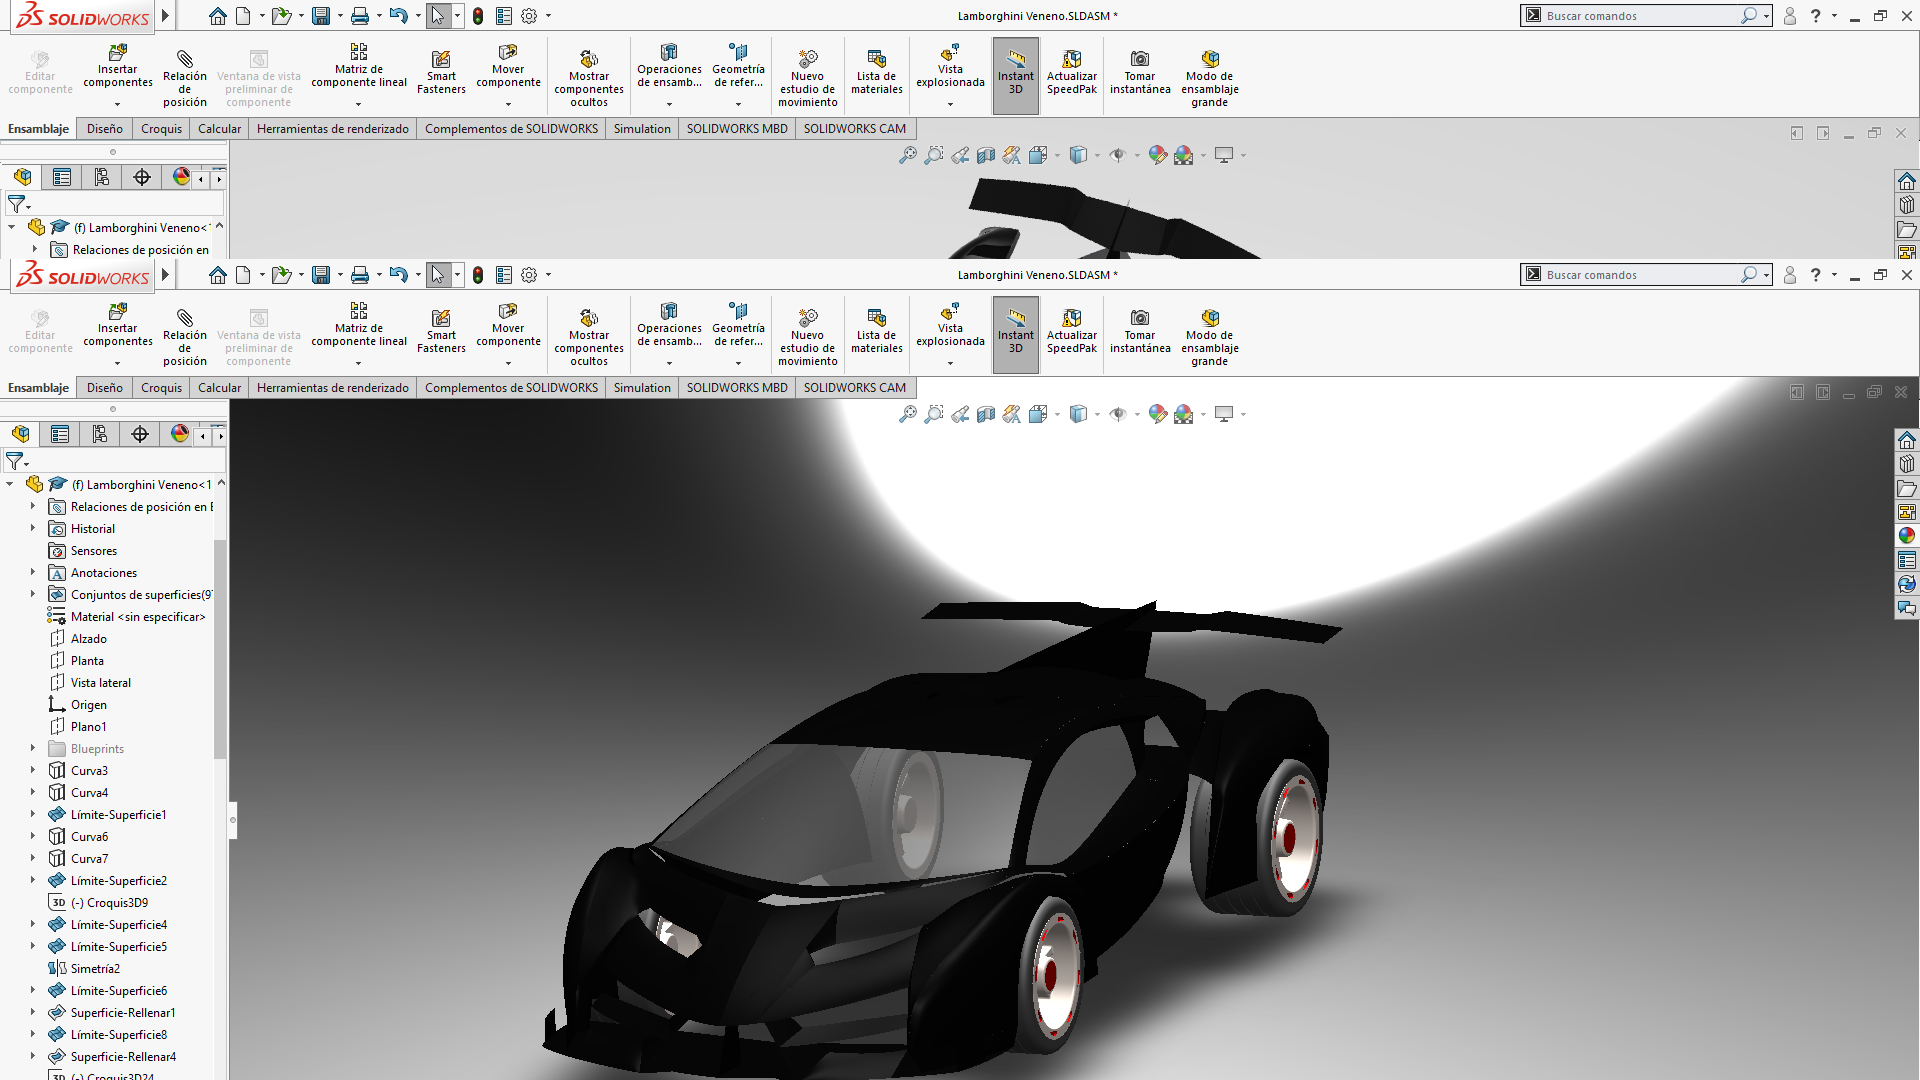The width and height of the screenshot is (1920, 1080).
Task: Click Zoom to Area in upper viewport toolbar
Action: coord(934,155)
